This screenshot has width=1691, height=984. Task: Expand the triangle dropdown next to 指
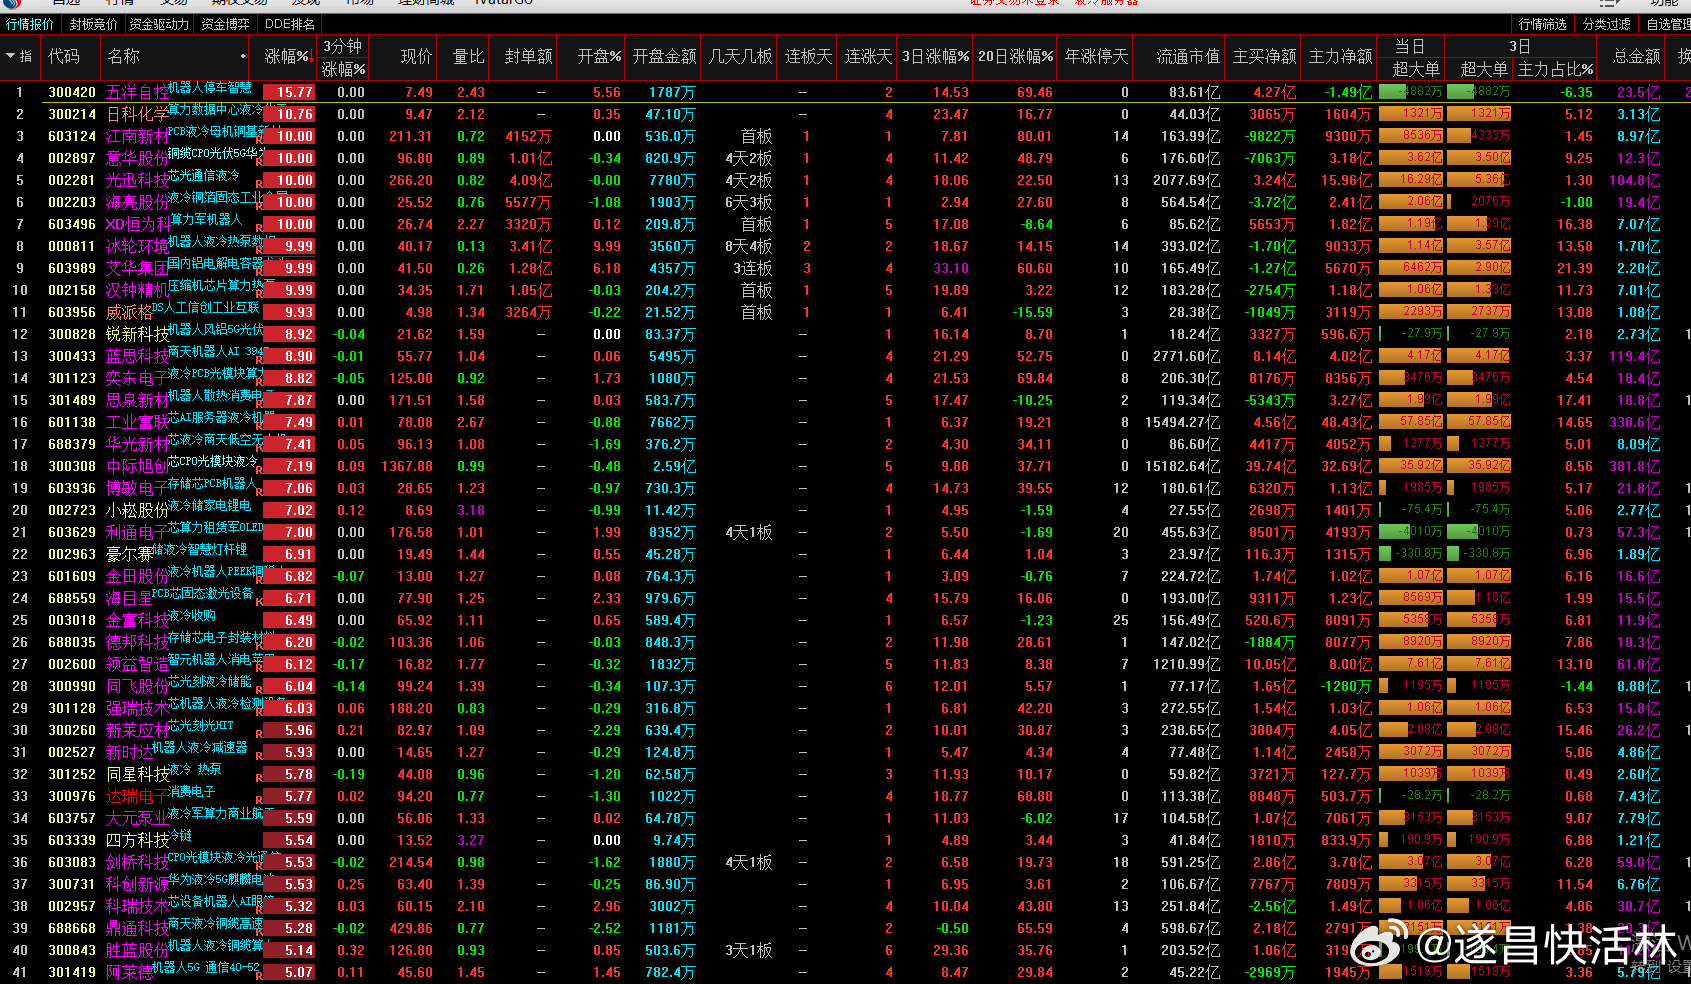click(x=10, y=57)
